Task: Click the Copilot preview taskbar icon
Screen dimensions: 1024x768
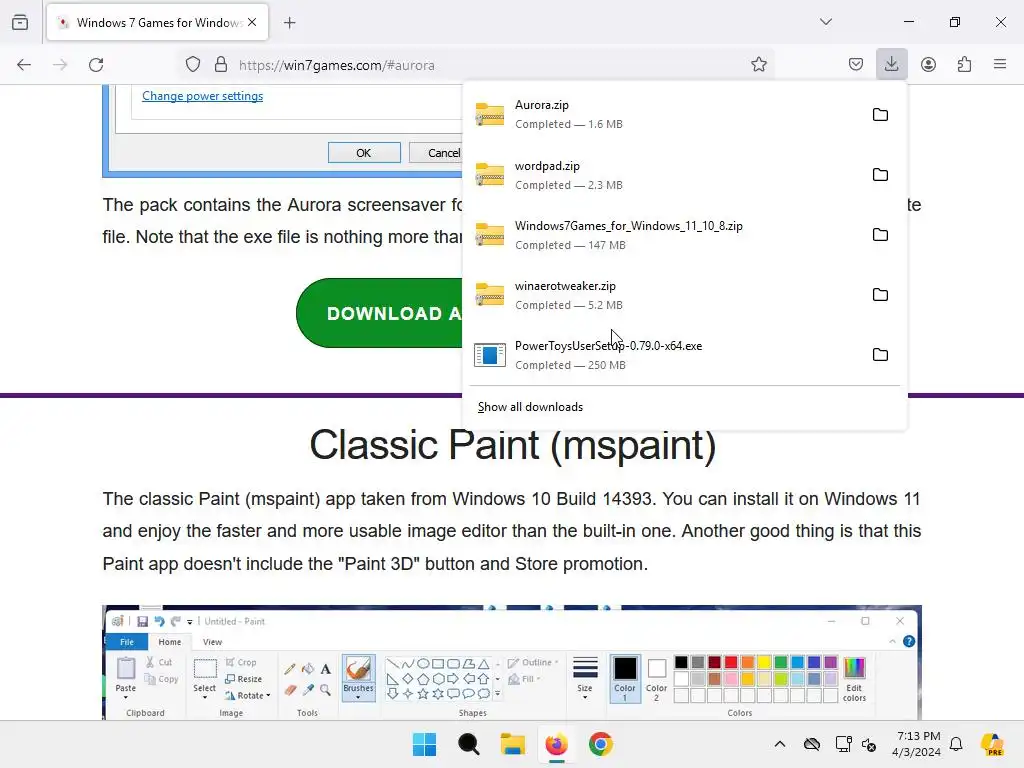Action: 993,744
